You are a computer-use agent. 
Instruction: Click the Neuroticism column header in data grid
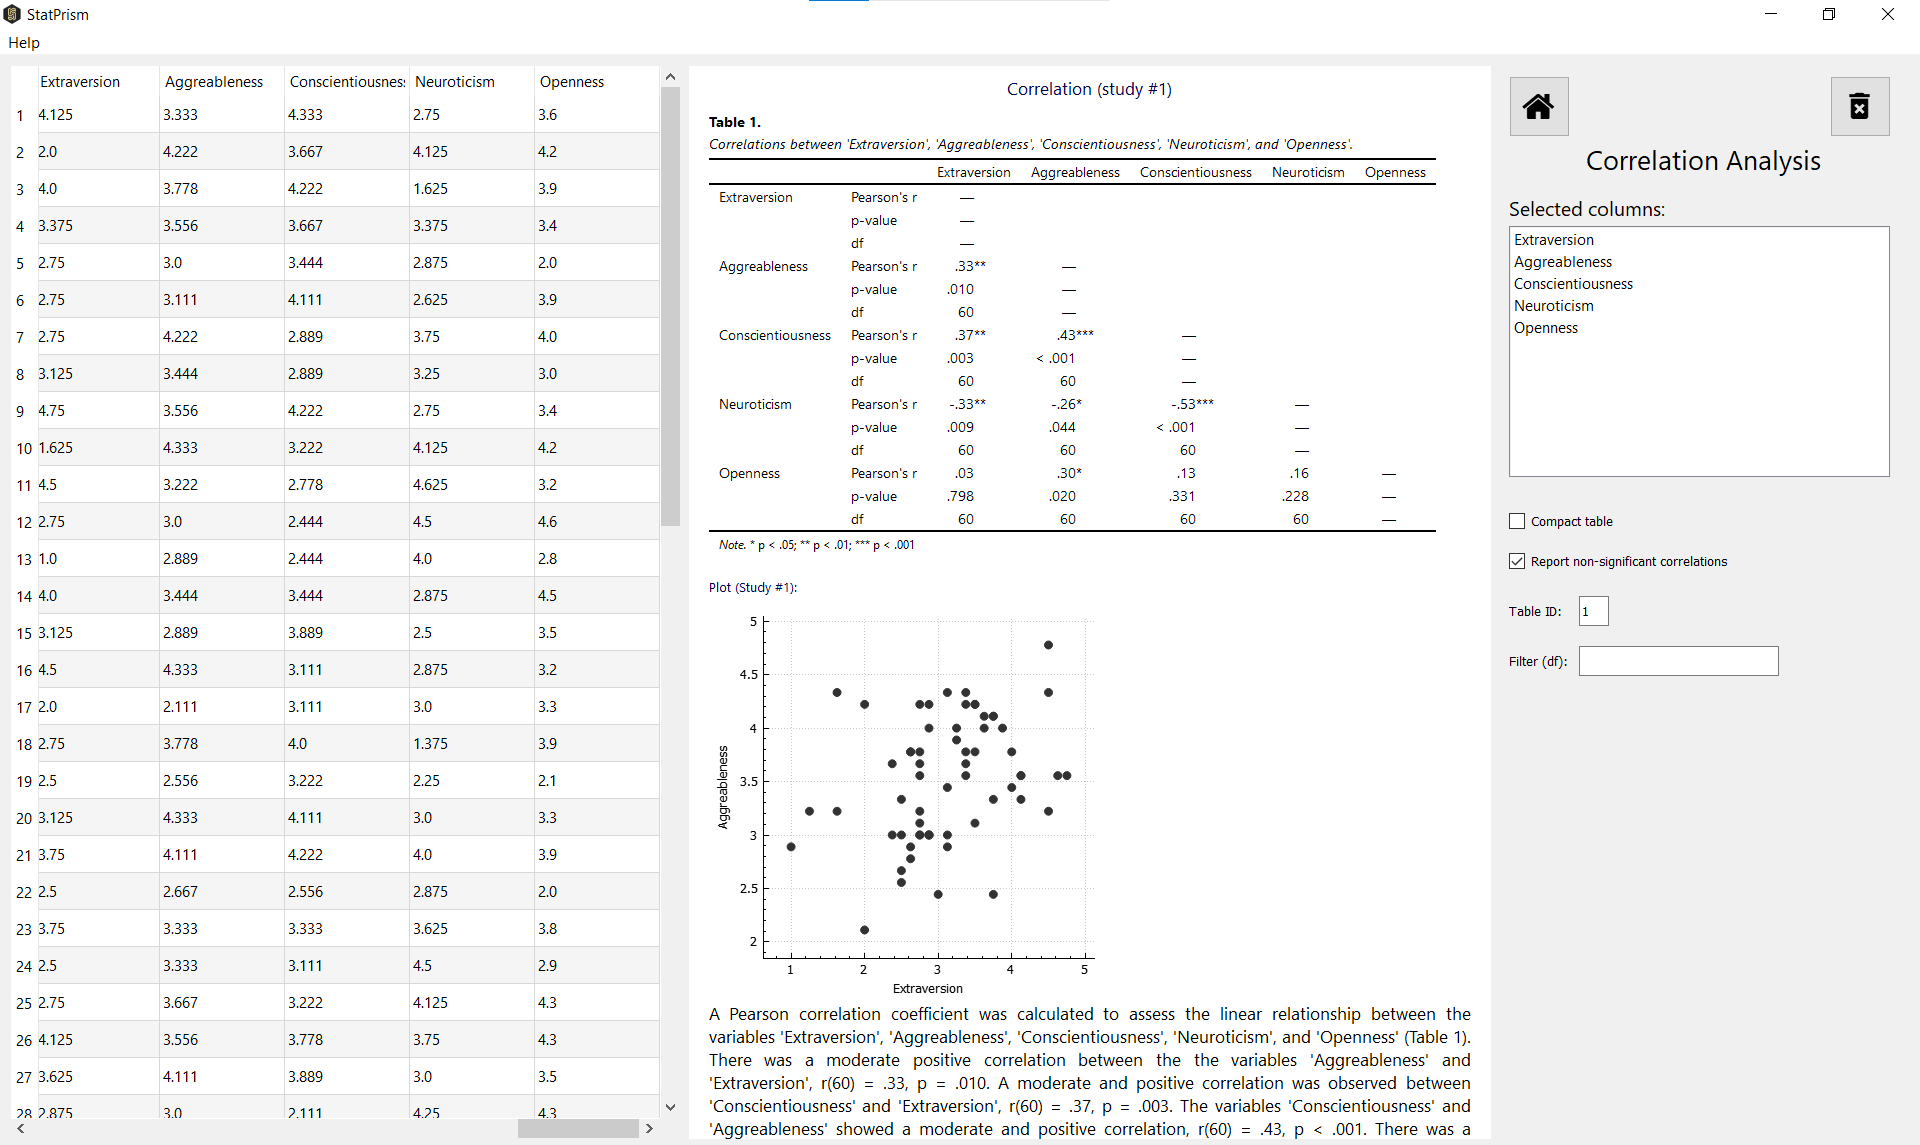point(472,82)
